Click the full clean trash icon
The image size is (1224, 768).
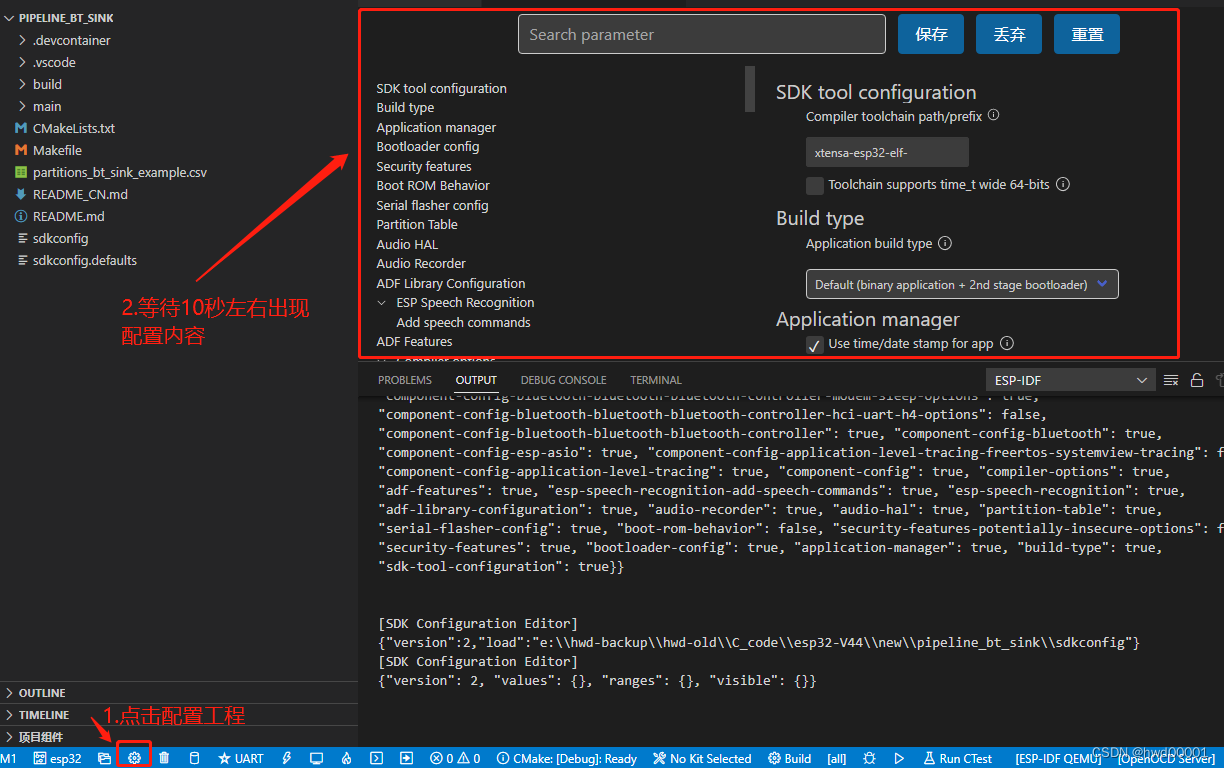164,758
